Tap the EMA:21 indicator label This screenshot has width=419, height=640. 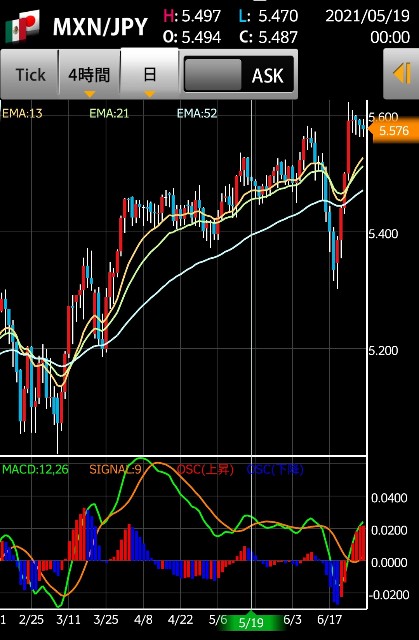pyautogui.click(x=109, y=113)
